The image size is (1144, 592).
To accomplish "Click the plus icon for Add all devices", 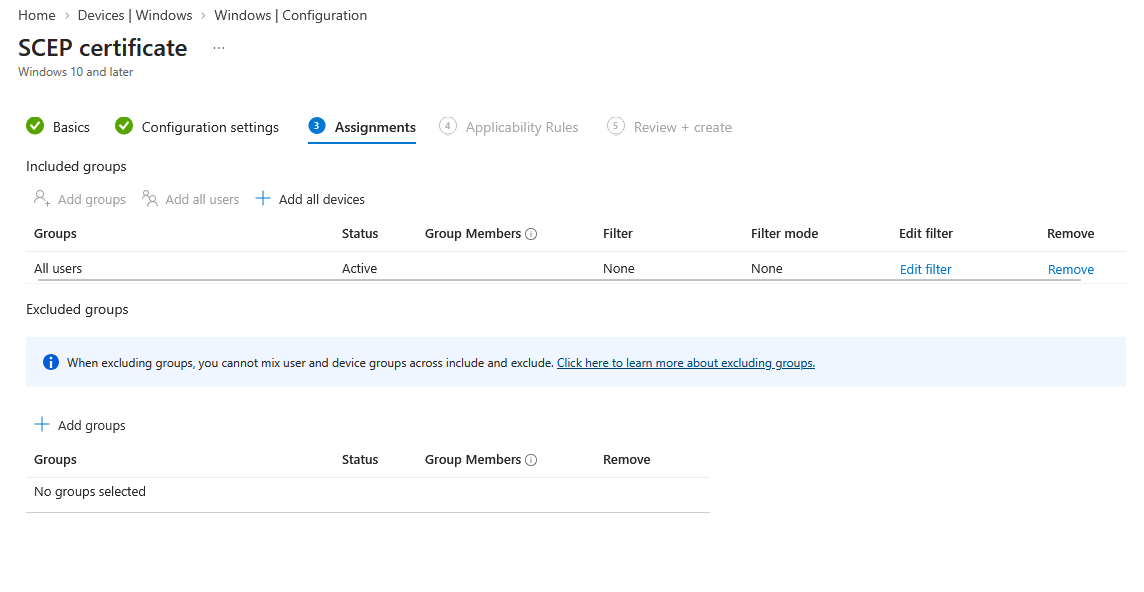I will click(263, 198).
